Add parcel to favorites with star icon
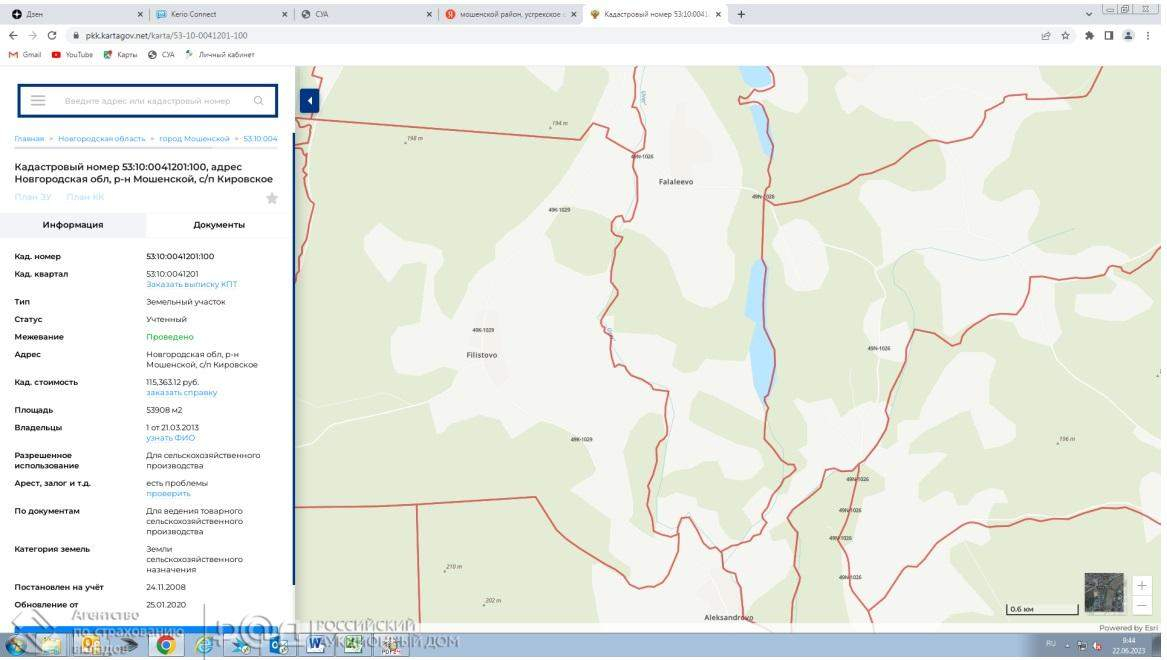The width and height of the screenshot is (1167, 660). [272, 198]
